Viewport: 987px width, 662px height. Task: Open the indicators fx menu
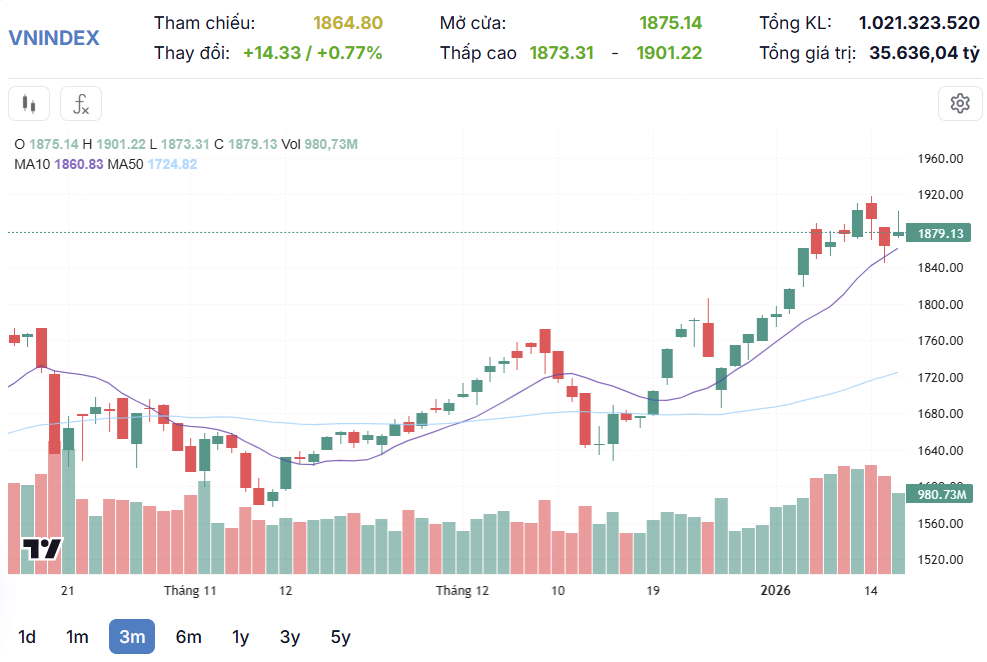coord(81,104)
